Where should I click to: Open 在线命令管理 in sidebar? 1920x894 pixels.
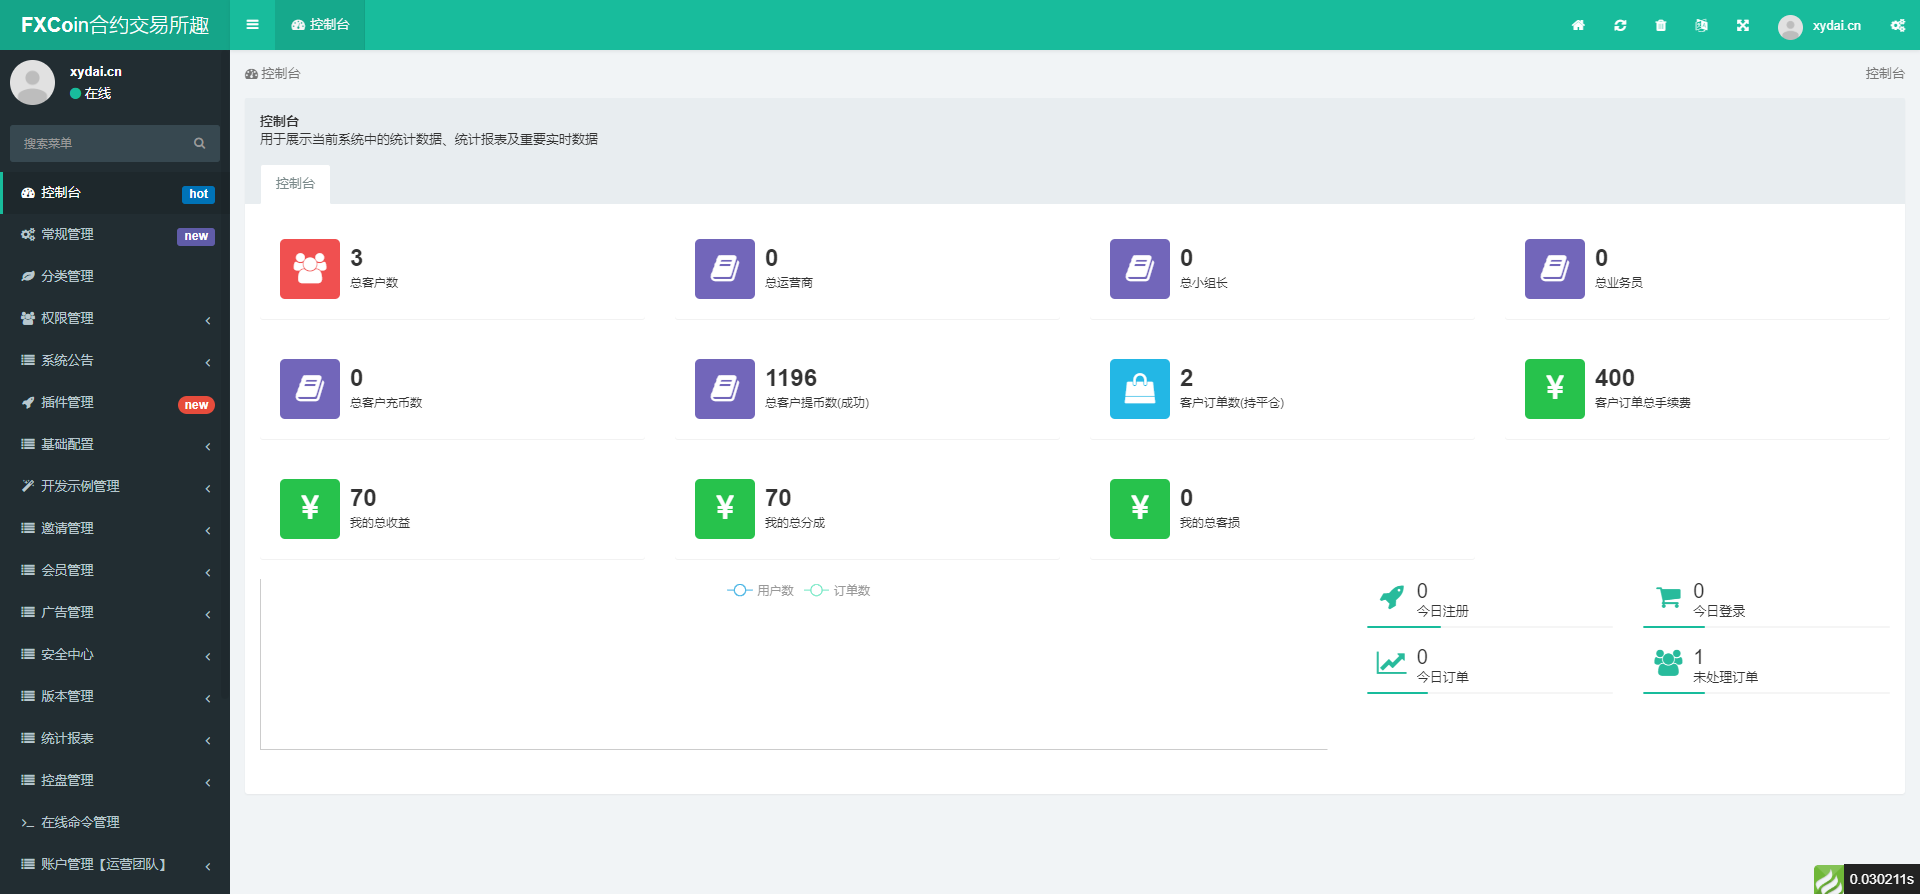(115, 822)
